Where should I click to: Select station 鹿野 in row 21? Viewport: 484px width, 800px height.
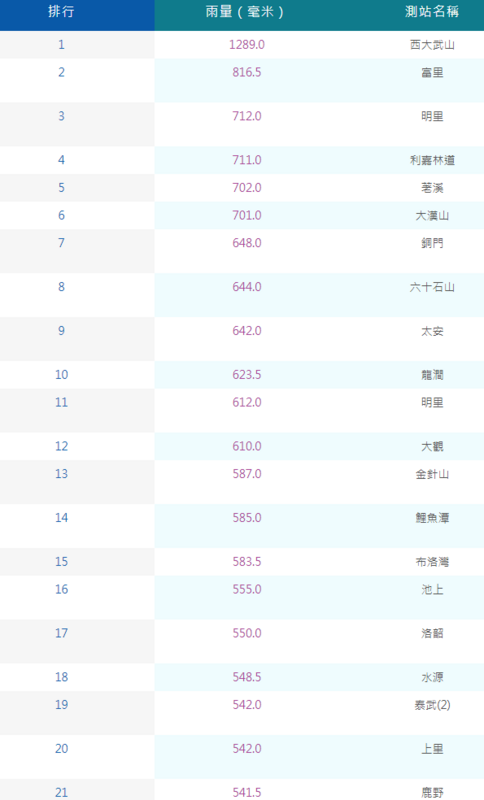tap(432, 792)
